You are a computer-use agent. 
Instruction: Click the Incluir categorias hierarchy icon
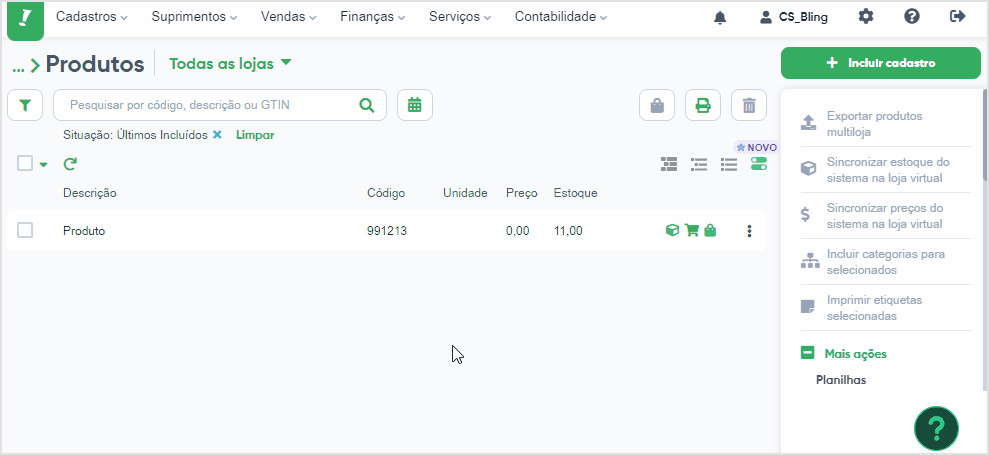coord(809,261)
